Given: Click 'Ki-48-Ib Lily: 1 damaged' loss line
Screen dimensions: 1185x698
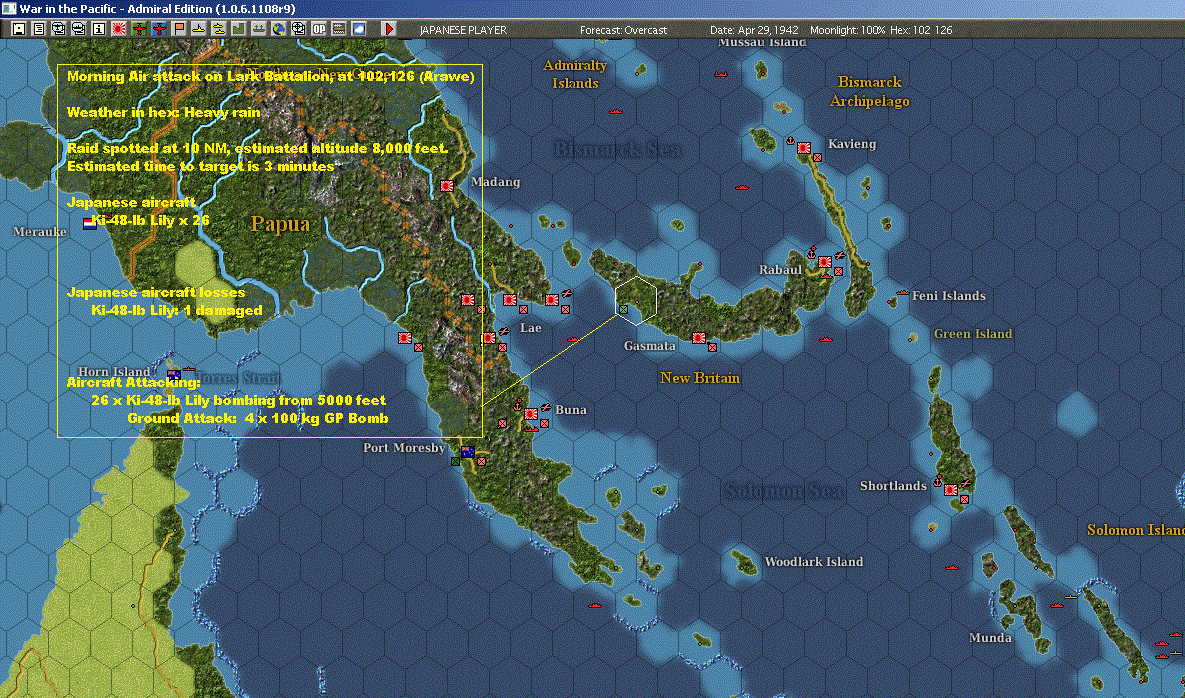Looking at the screenshot, I should tap(177, 310).
